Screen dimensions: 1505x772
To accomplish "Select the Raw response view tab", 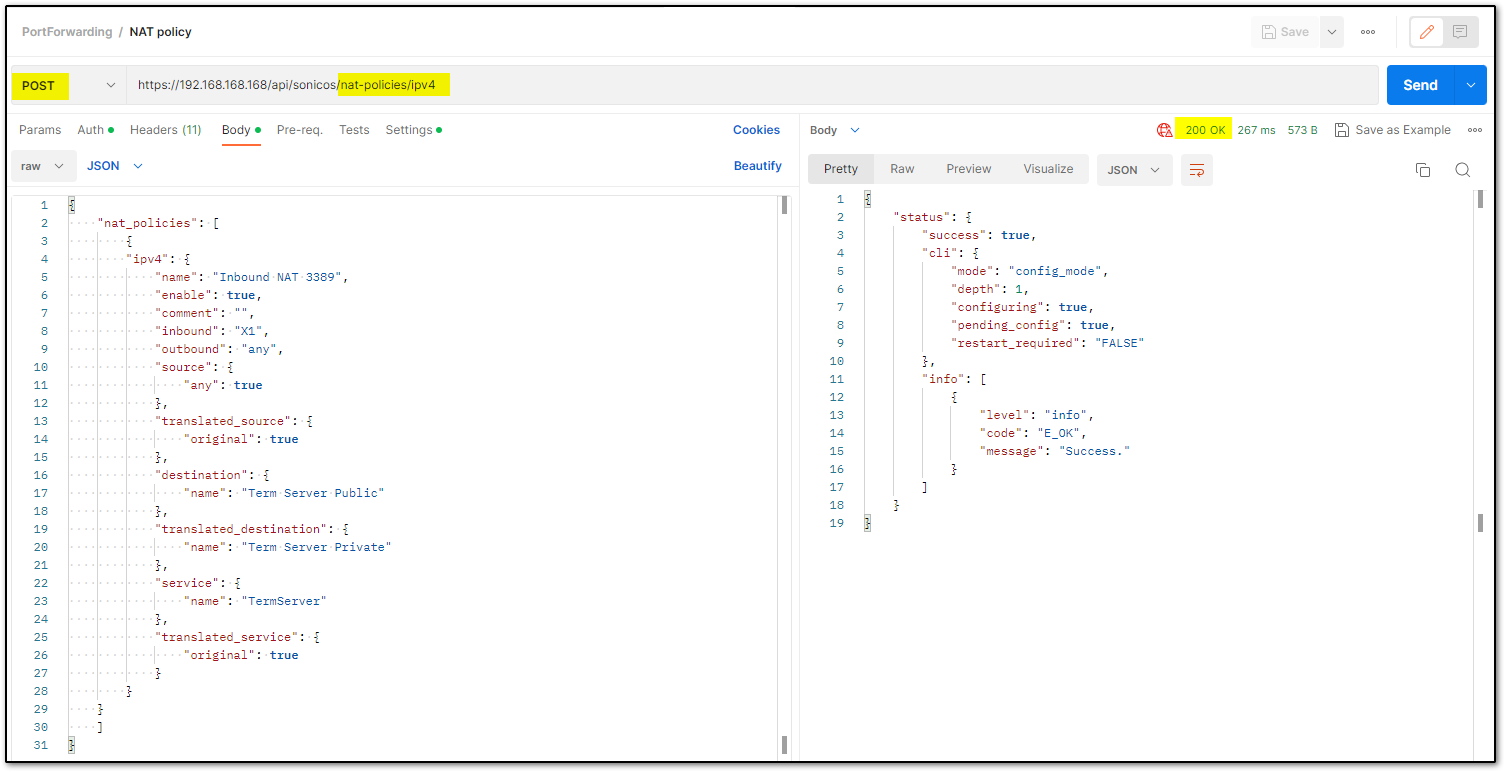I will (x=902, y=169).
